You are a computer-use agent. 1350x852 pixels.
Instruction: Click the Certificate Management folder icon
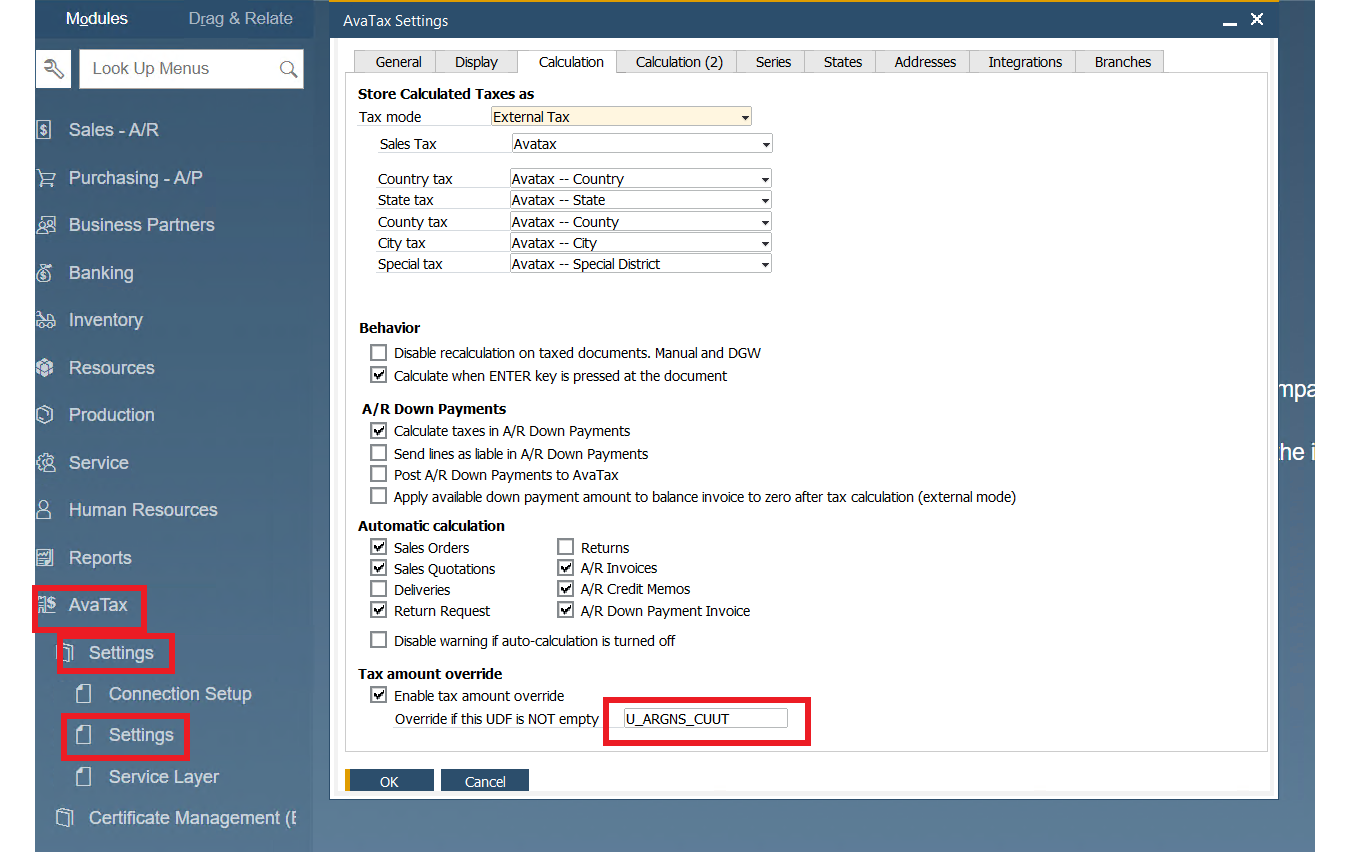65,818
